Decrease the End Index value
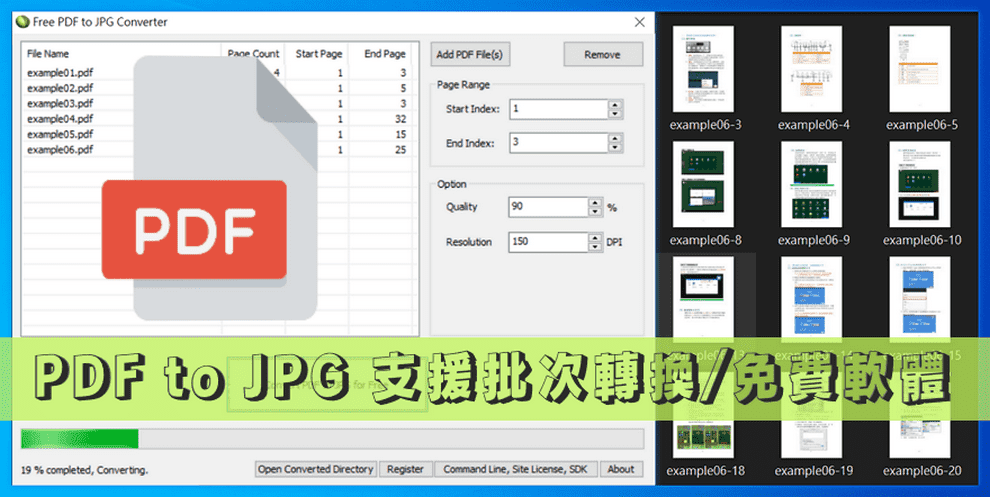 [614, 148]
